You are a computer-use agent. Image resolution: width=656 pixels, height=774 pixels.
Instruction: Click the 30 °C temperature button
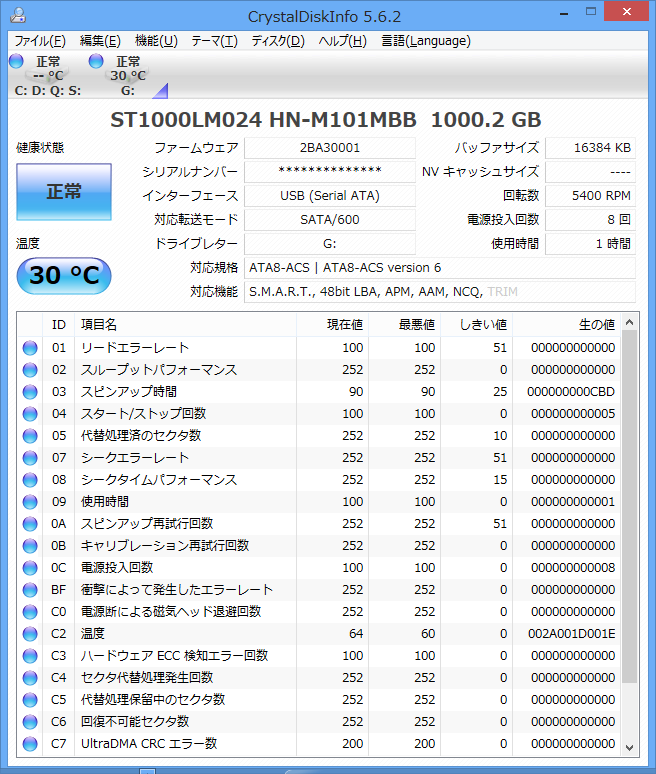point(64,275)
